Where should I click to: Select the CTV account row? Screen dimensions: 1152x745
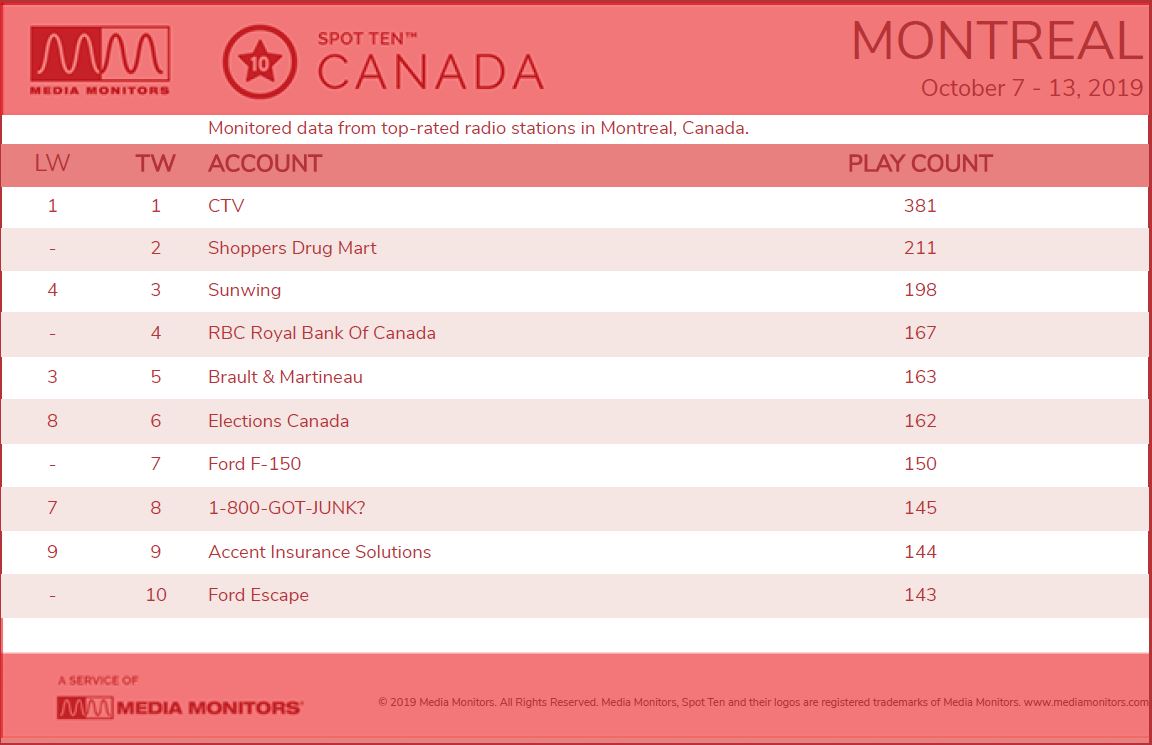point(575,206)
